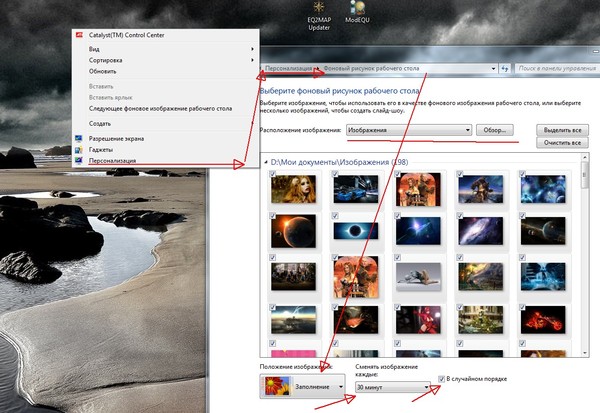Viewport: 600px width, 413px height.
Task: Open Гаджеты from the context menu
Action: [x=101, y=150]
